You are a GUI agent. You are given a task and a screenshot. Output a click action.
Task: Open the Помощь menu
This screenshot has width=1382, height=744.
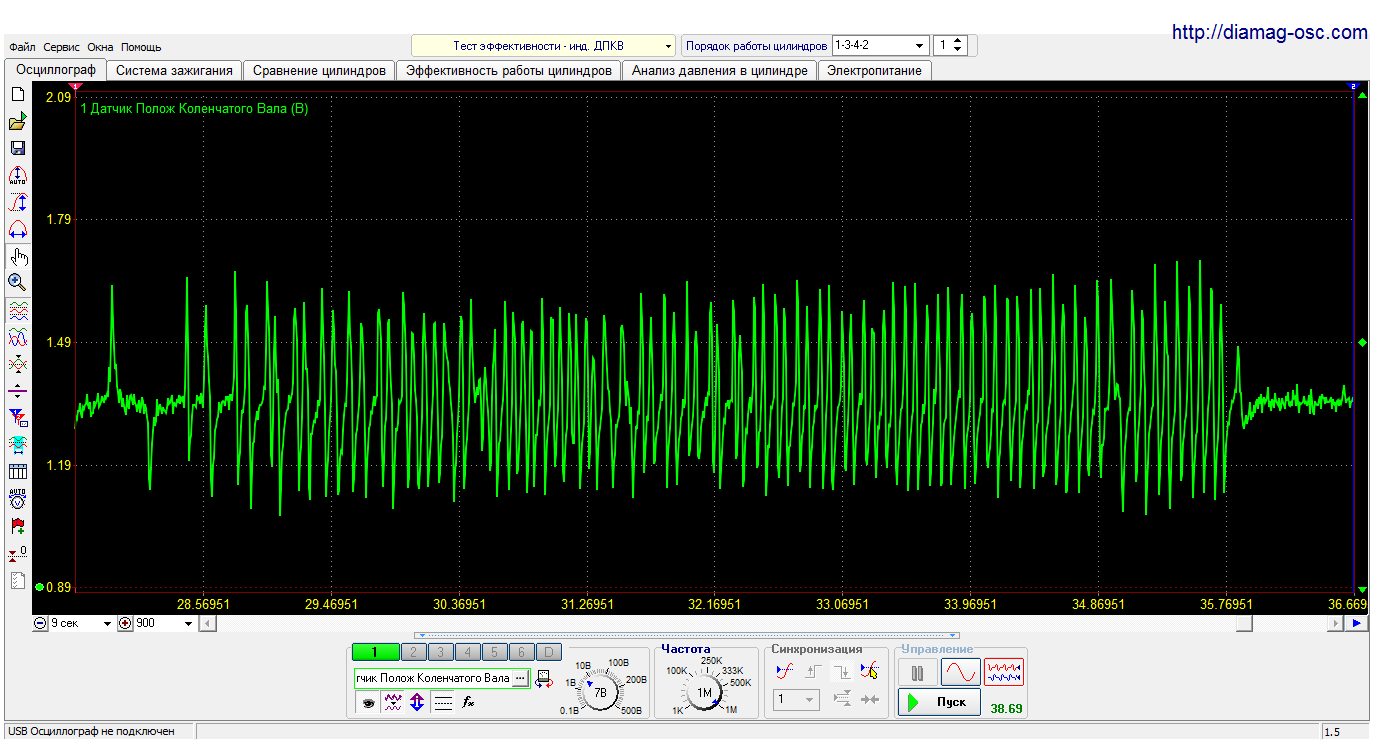(x=141, y=47)
